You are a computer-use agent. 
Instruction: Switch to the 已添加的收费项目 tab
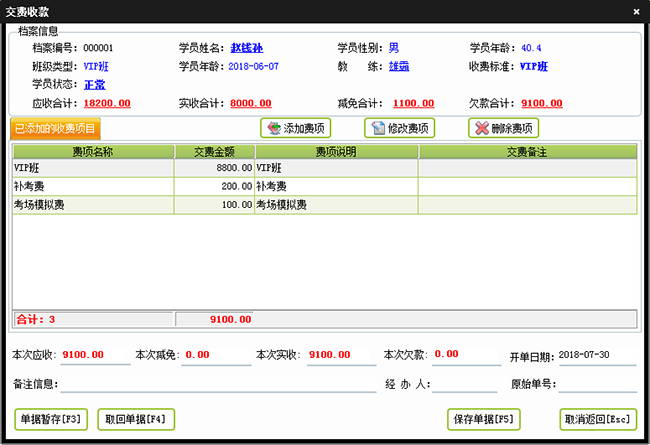pos(55,128)
